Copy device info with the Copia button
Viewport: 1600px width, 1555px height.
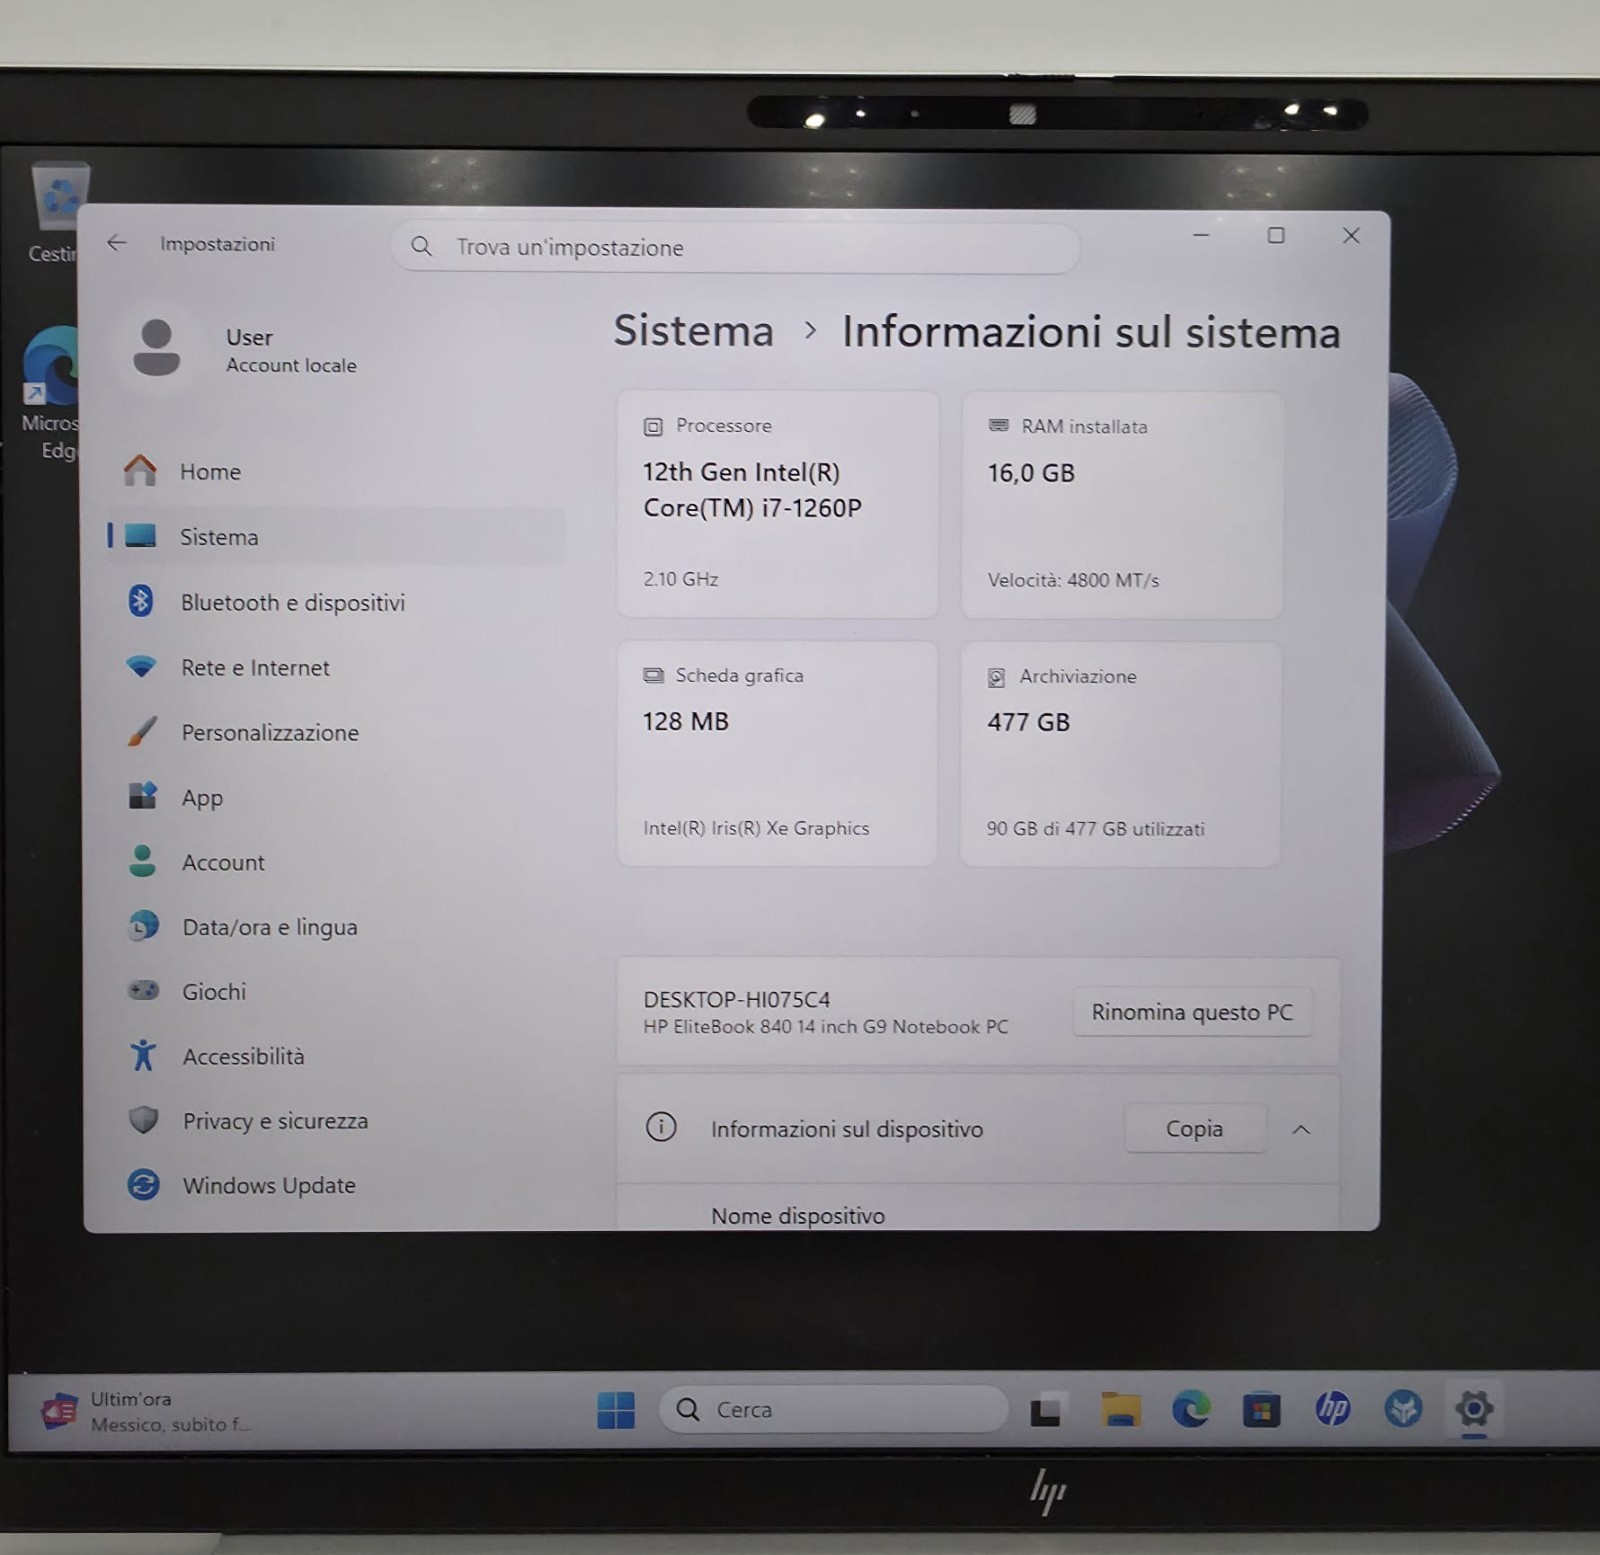[x=1194, y=1129]
